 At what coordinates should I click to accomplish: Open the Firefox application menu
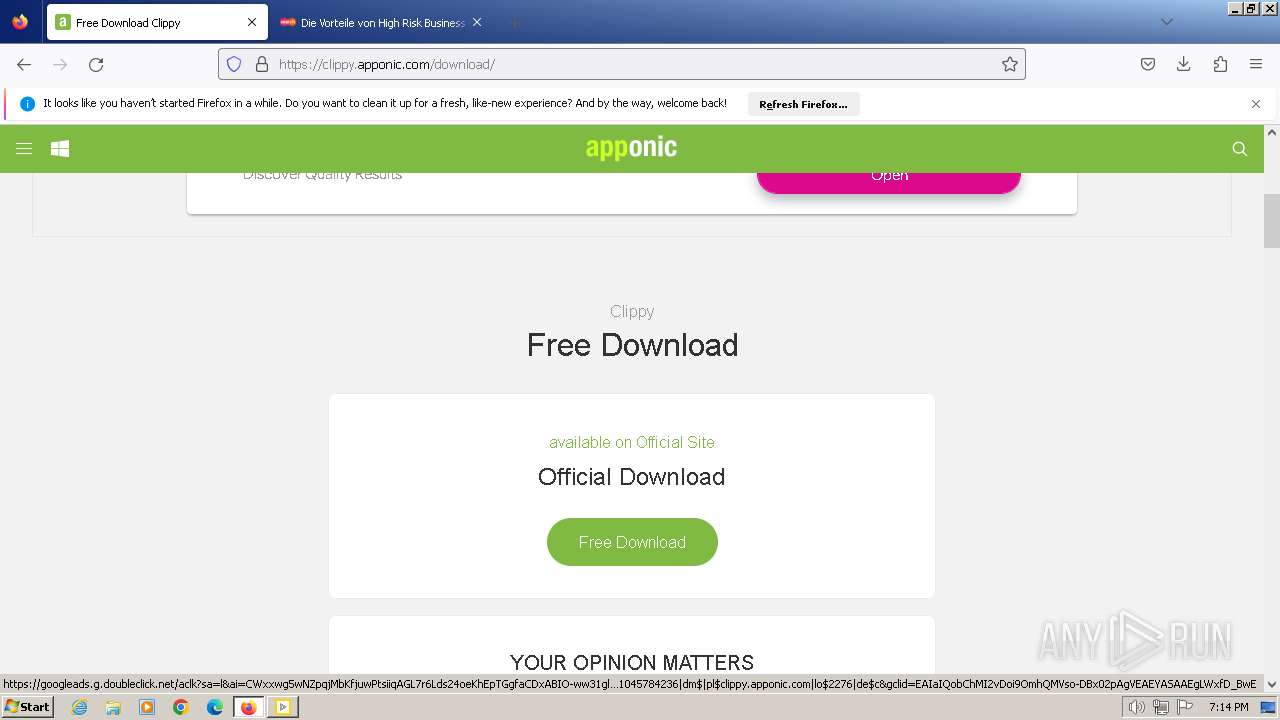[x=1256, y=64]
